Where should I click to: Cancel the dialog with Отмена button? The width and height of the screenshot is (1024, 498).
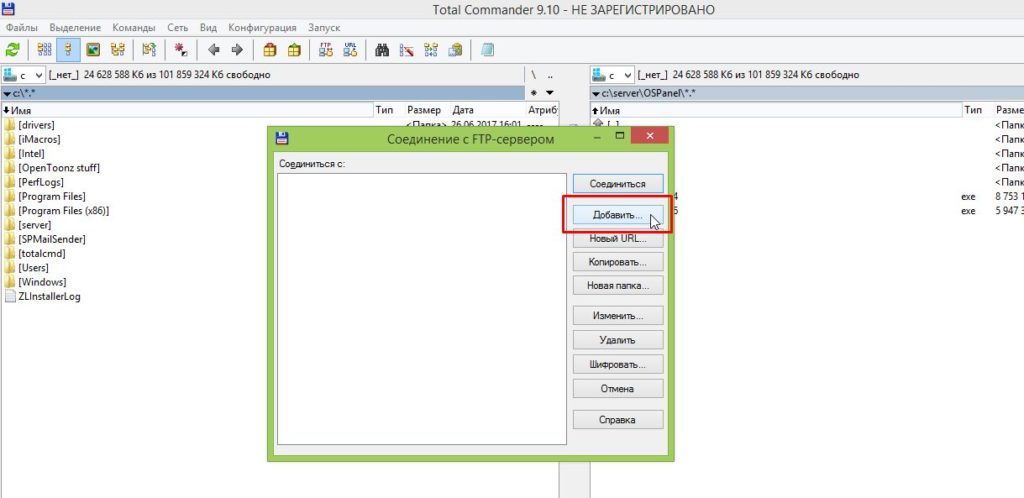[x=617, y=388]
